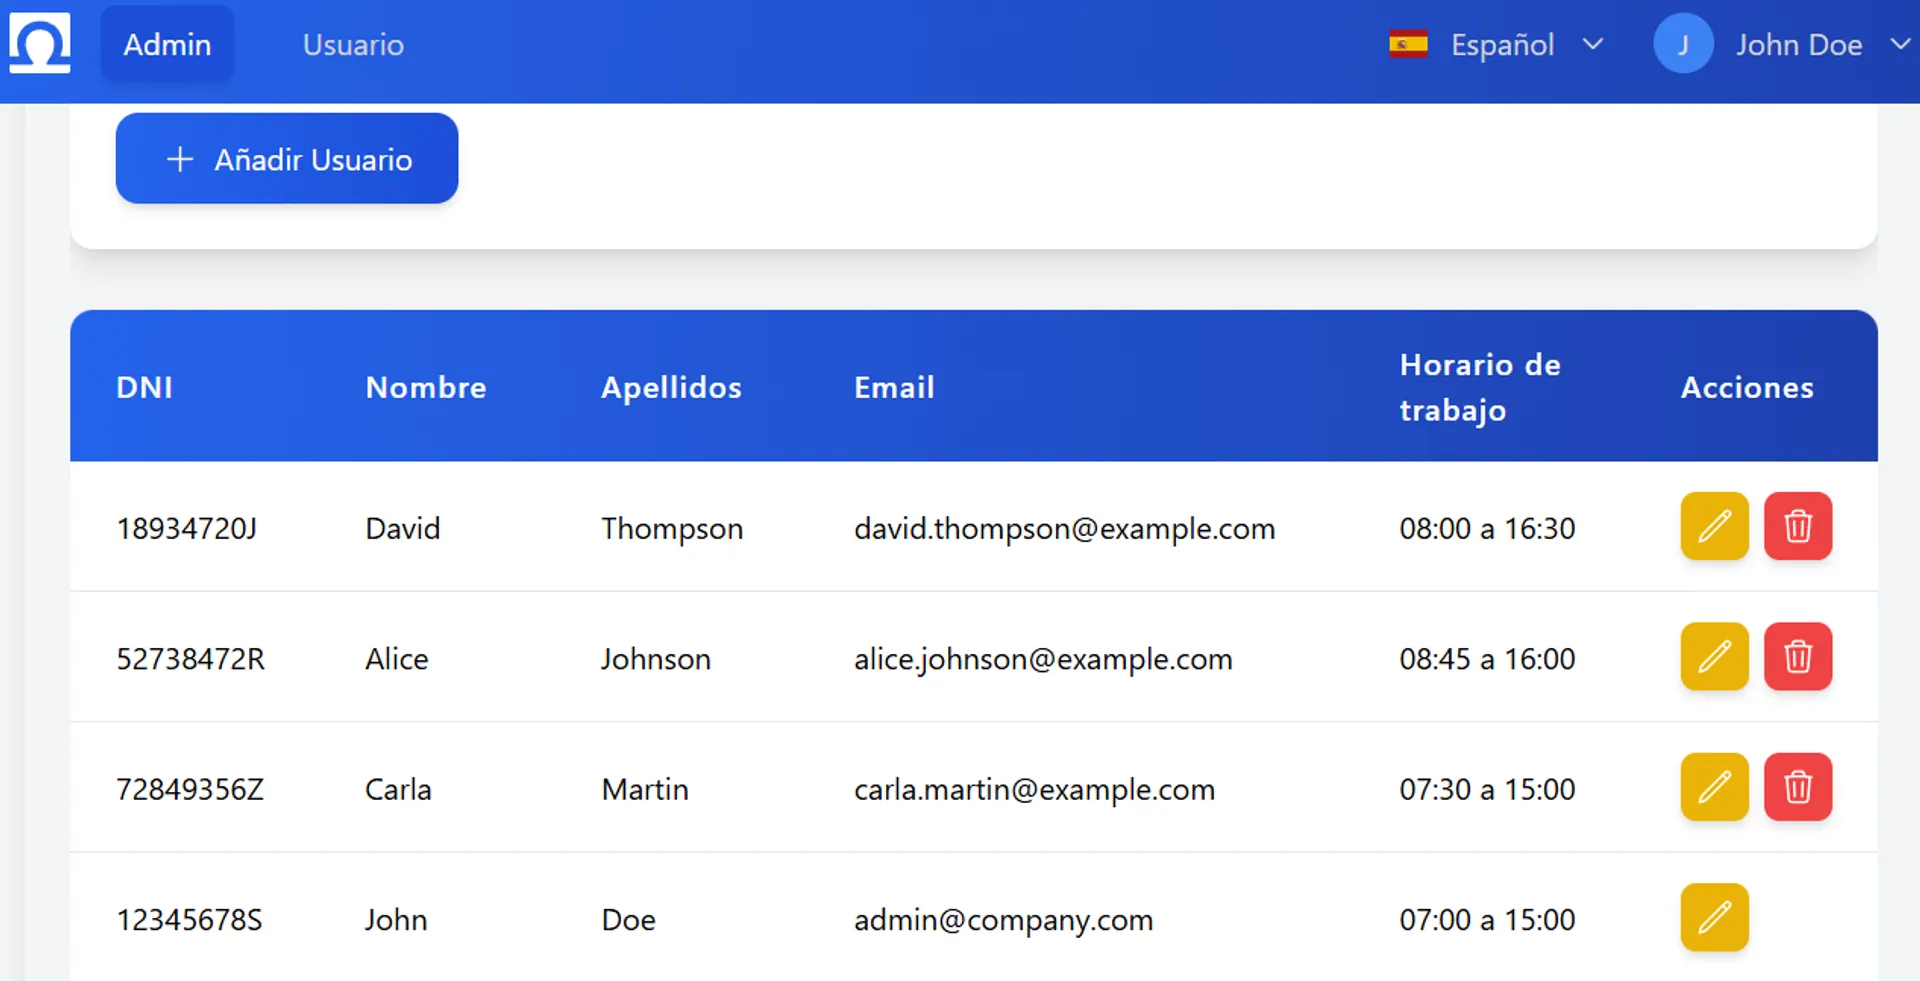
Task: Click the Horario de trabajo column header
Action: click(x=1479, y=387)
